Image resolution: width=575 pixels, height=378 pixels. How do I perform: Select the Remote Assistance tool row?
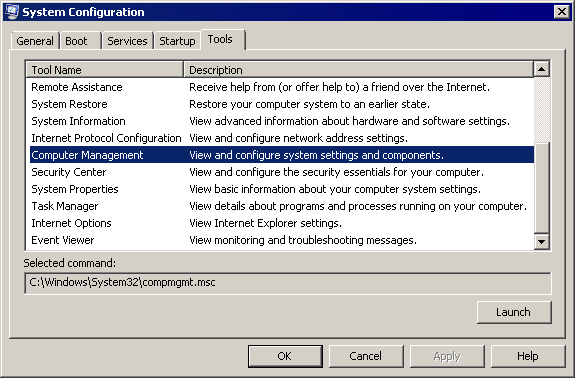(x=282, y=87)
